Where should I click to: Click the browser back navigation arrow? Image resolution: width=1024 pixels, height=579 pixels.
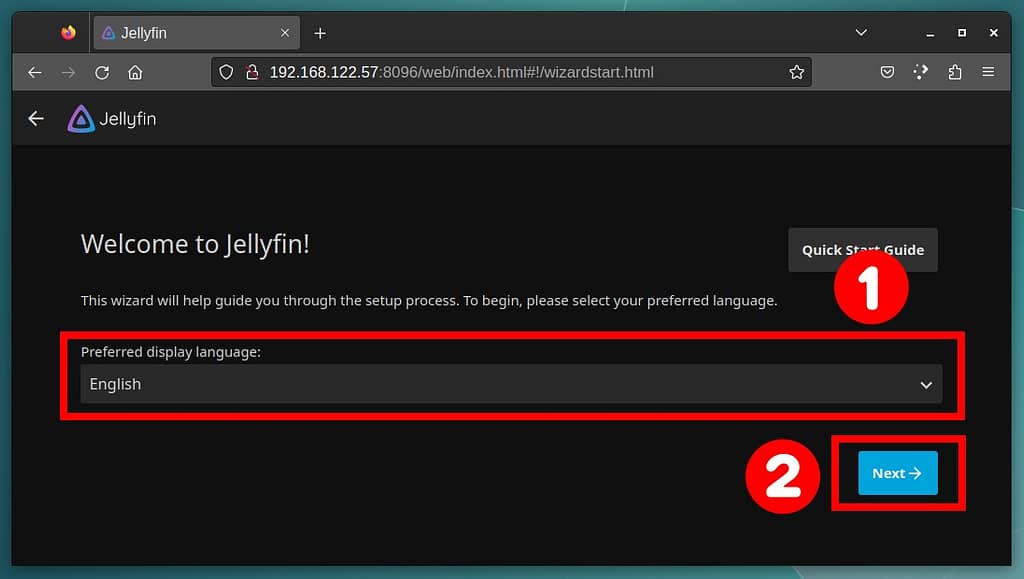pyautogui.click(x=35, y=73)
